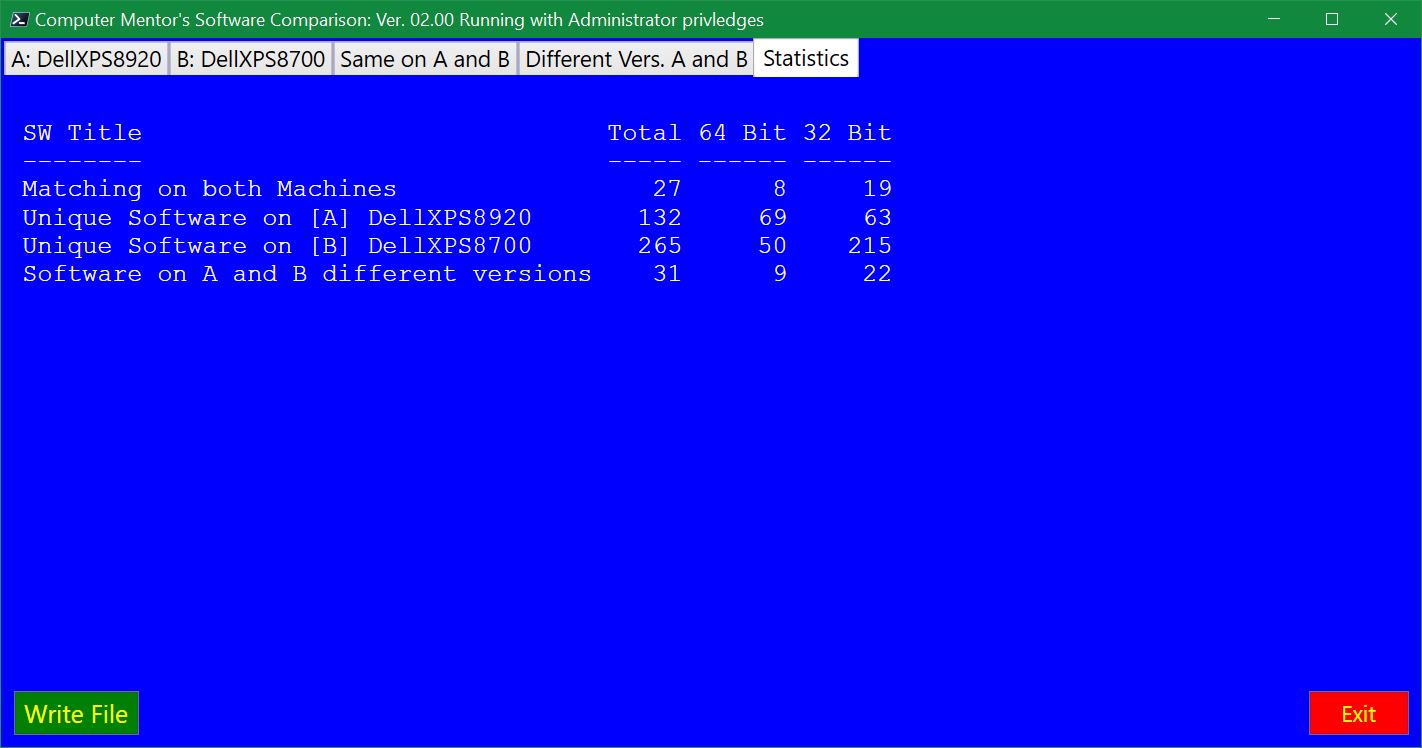
Task: Maximize the Software Comparison window
Action: [x=1332, y=19]
